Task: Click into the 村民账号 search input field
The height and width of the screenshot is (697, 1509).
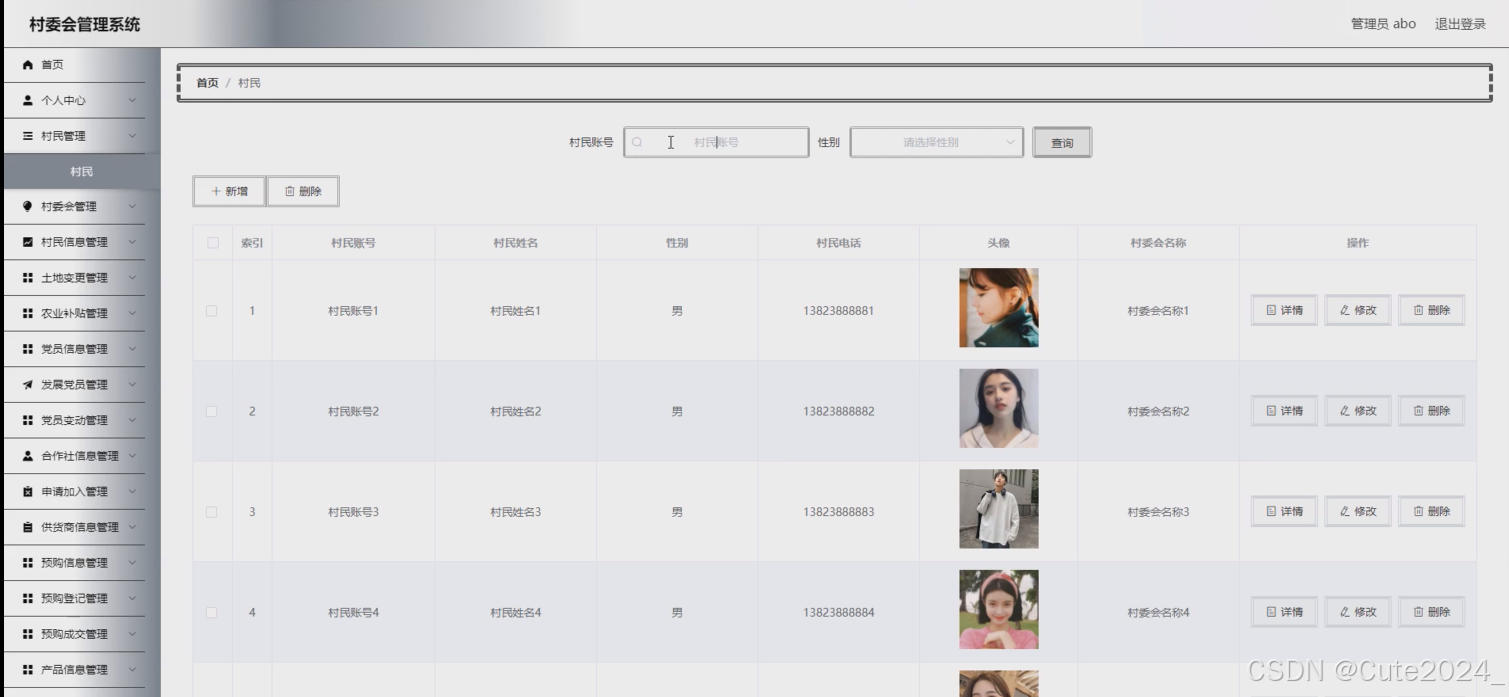Action: point(716,142)
